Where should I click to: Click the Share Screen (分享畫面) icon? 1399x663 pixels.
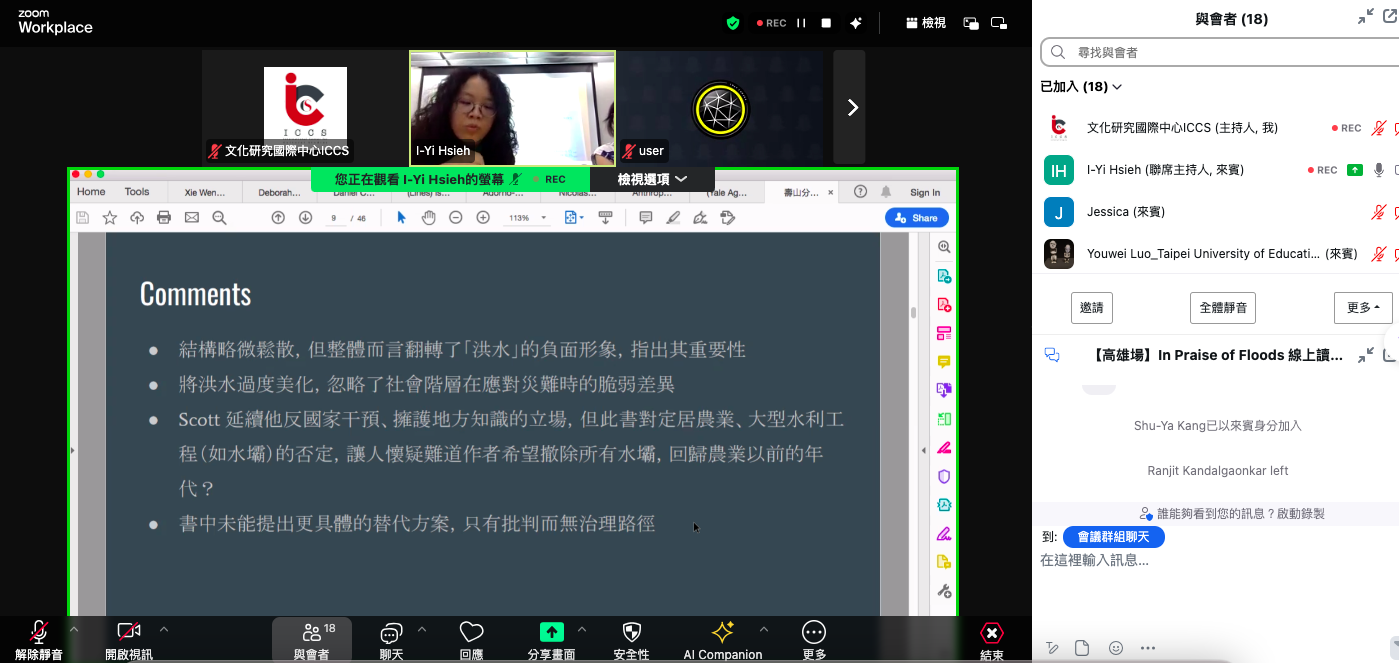[x=551, y=633]
